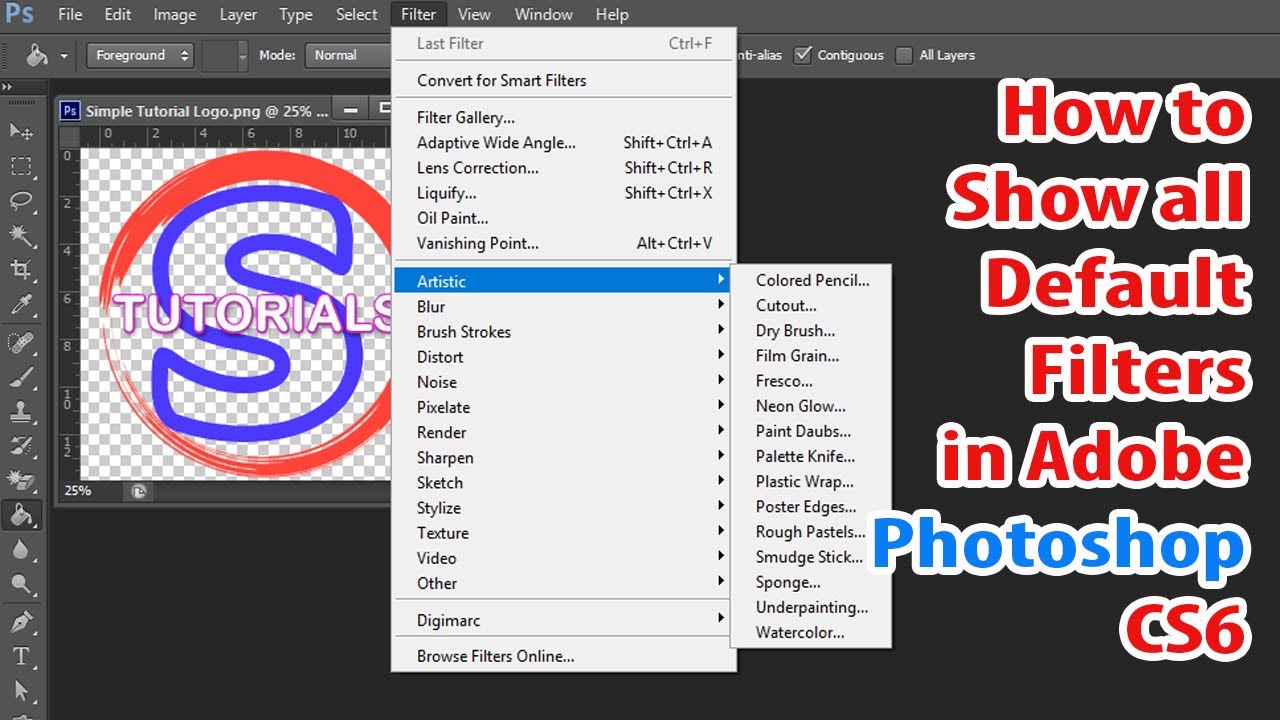Choose Colored Pencil from the Artistic submenu
Screen dimensions: 1280x720
tap(811, 280)
